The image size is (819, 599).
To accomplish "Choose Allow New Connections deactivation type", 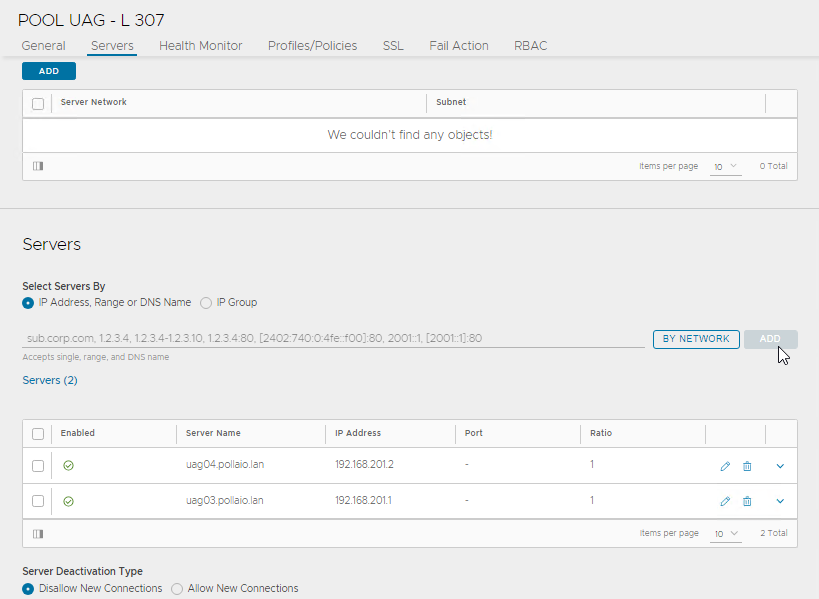I will click(x=177, y=589).
